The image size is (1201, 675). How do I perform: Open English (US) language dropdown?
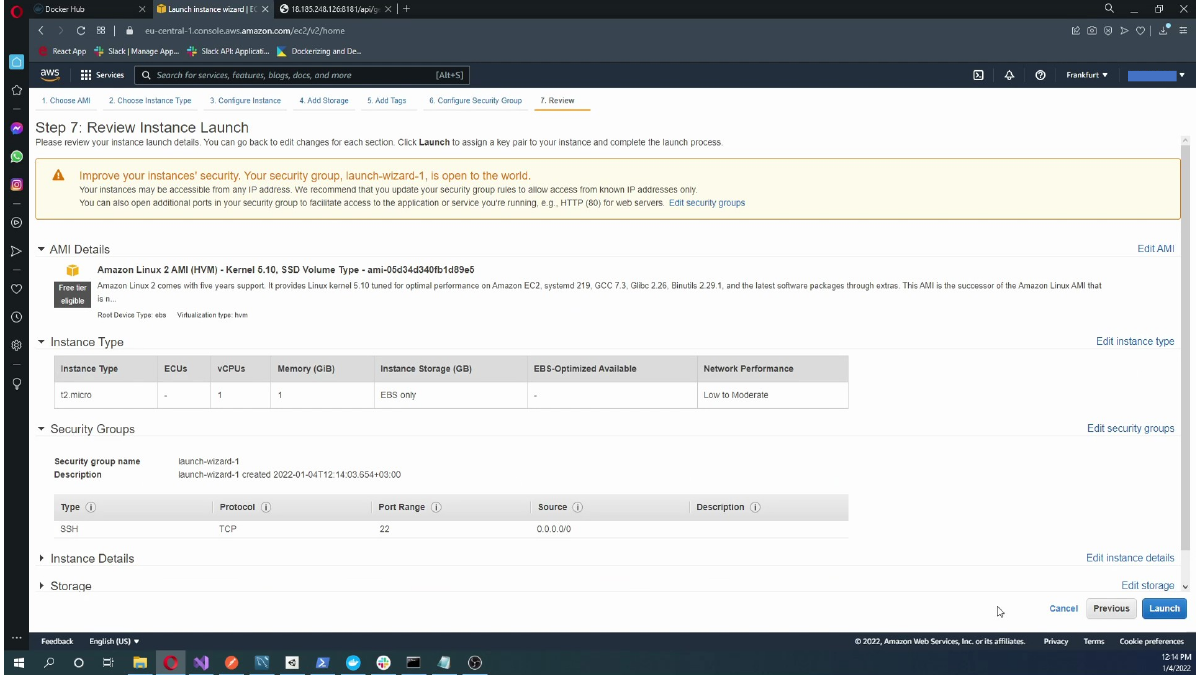coord(114,642)
